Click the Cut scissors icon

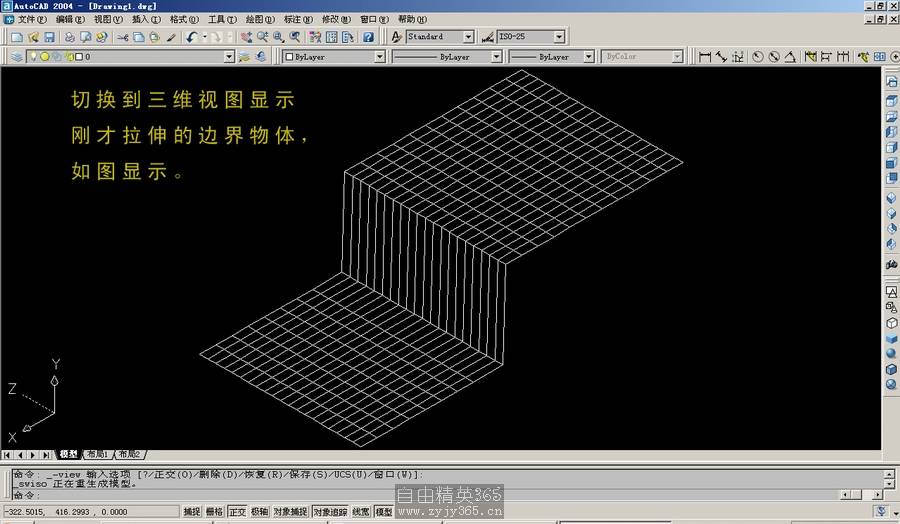[123, 37]
